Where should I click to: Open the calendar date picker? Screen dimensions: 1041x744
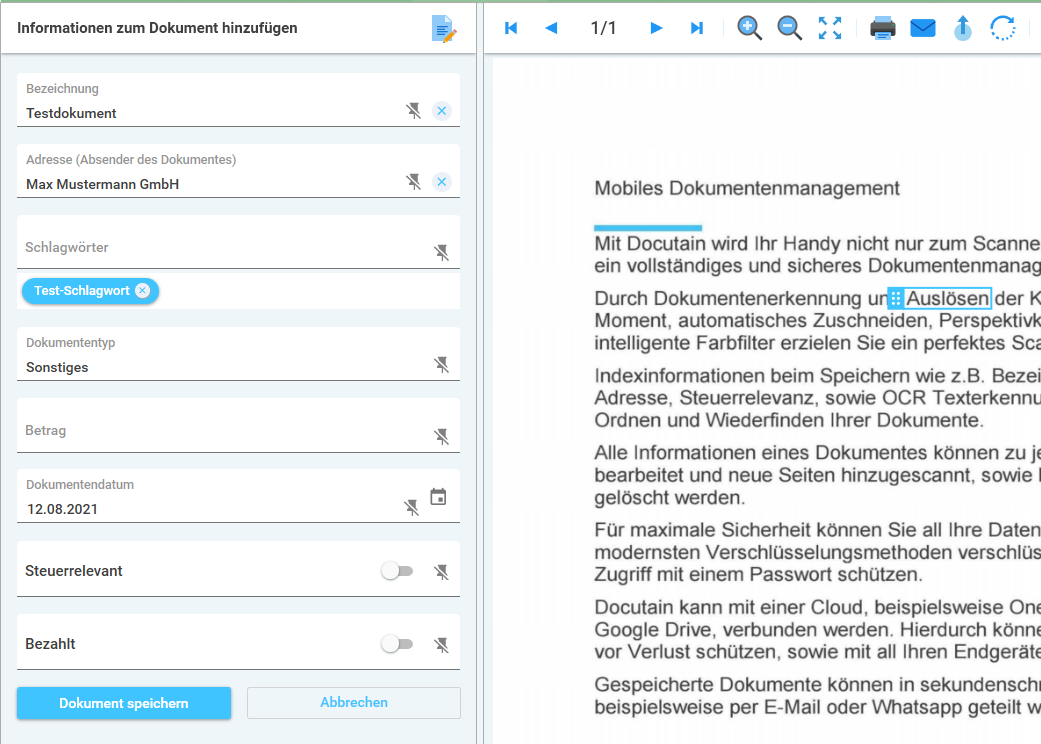438,496
